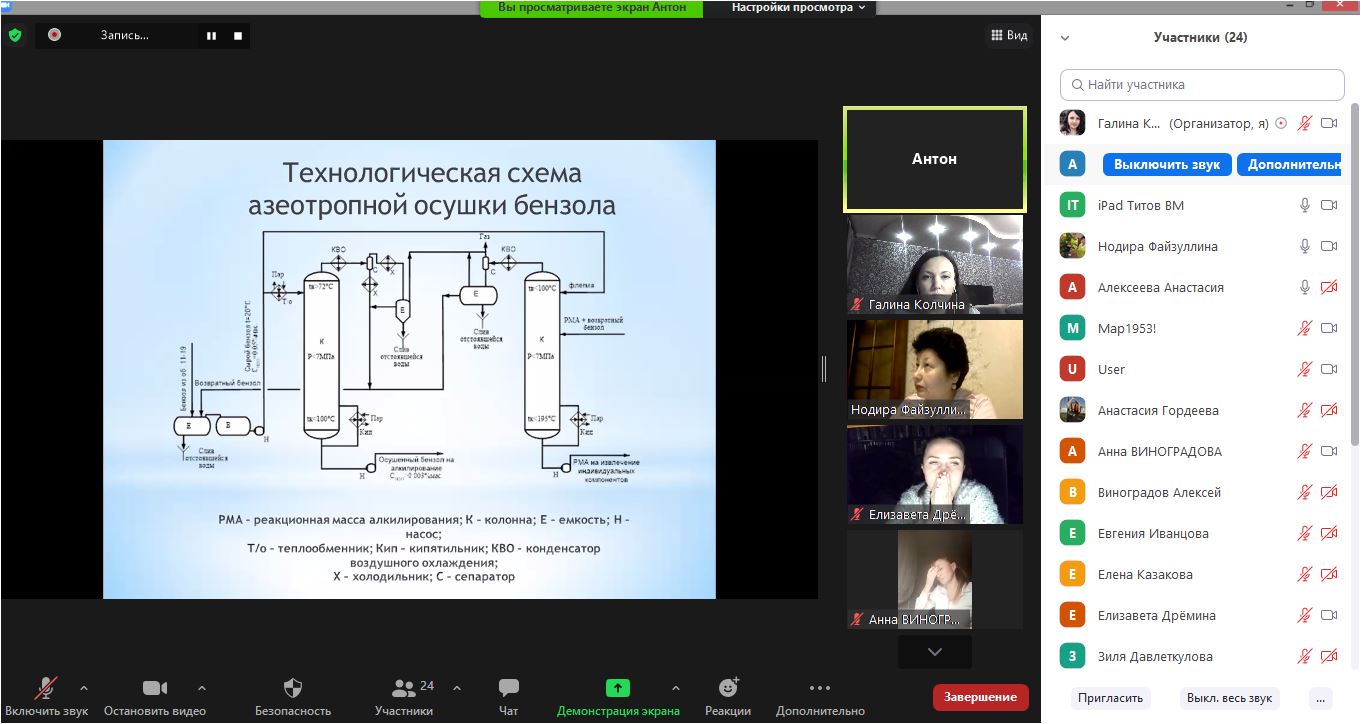Unmute microphone with Включить звук

pos(45,688)
